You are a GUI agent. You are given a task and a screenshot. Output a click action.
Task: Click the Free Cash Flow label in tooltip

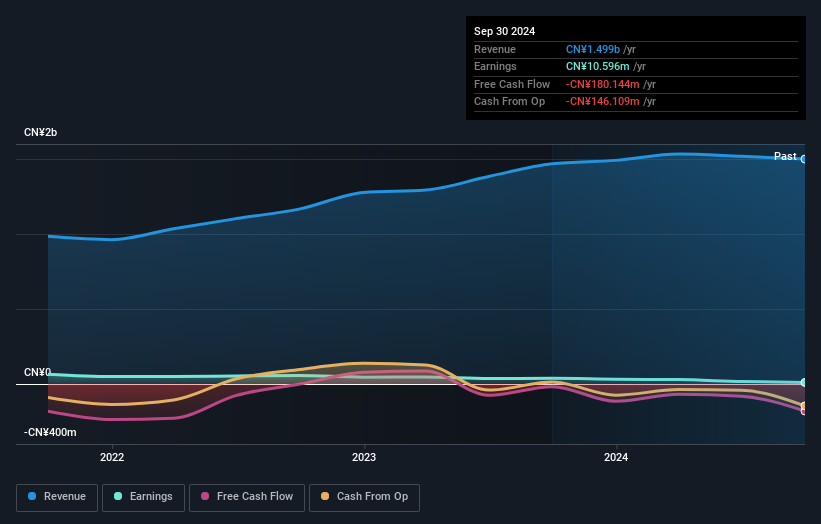click(512, 84)
